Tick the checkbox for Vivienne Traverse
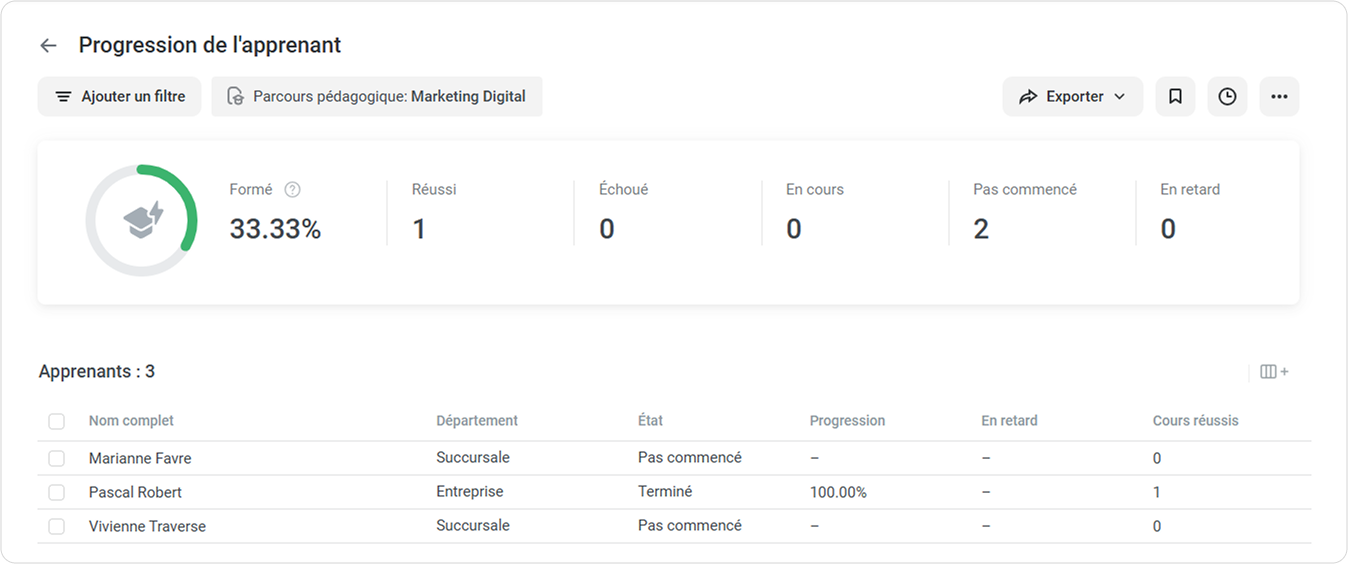This screenshot has height=564, width=1348. (57, 526)
